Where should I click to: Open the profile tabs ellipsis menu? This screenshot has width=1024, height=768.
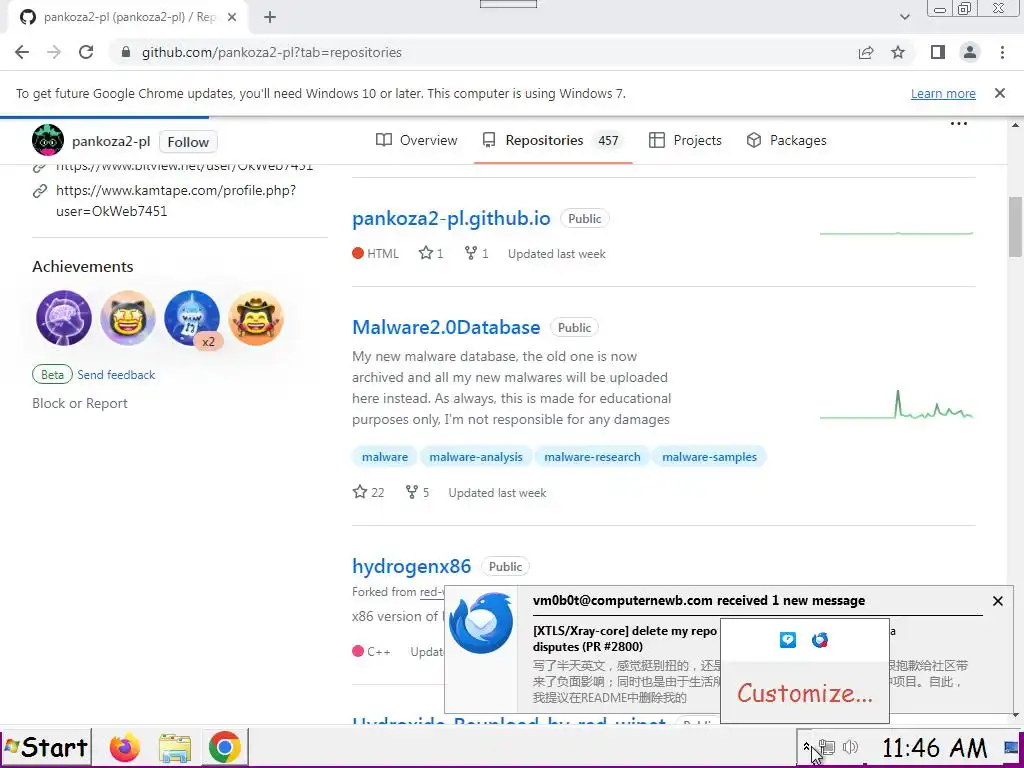click(958, 123)
